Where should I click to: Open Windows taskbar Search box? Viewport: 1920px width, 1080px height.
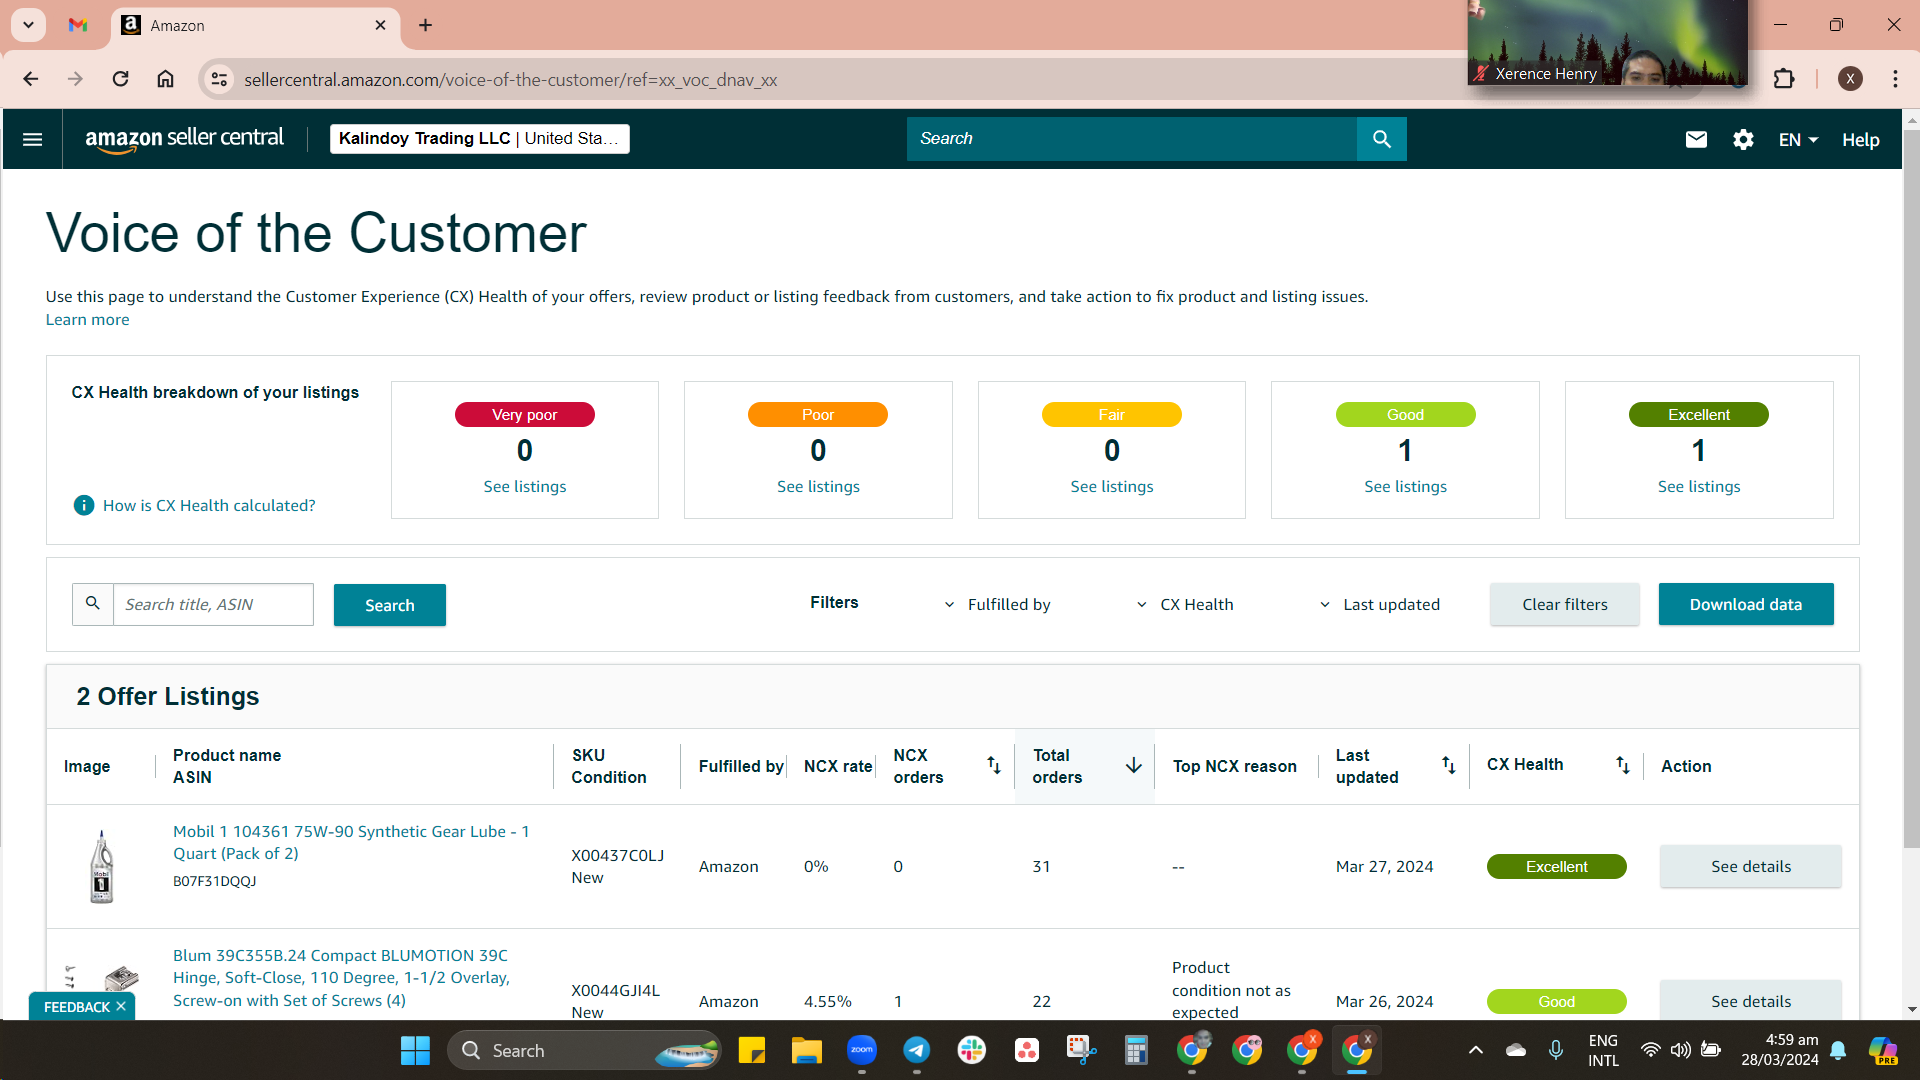pos(585,1051)
